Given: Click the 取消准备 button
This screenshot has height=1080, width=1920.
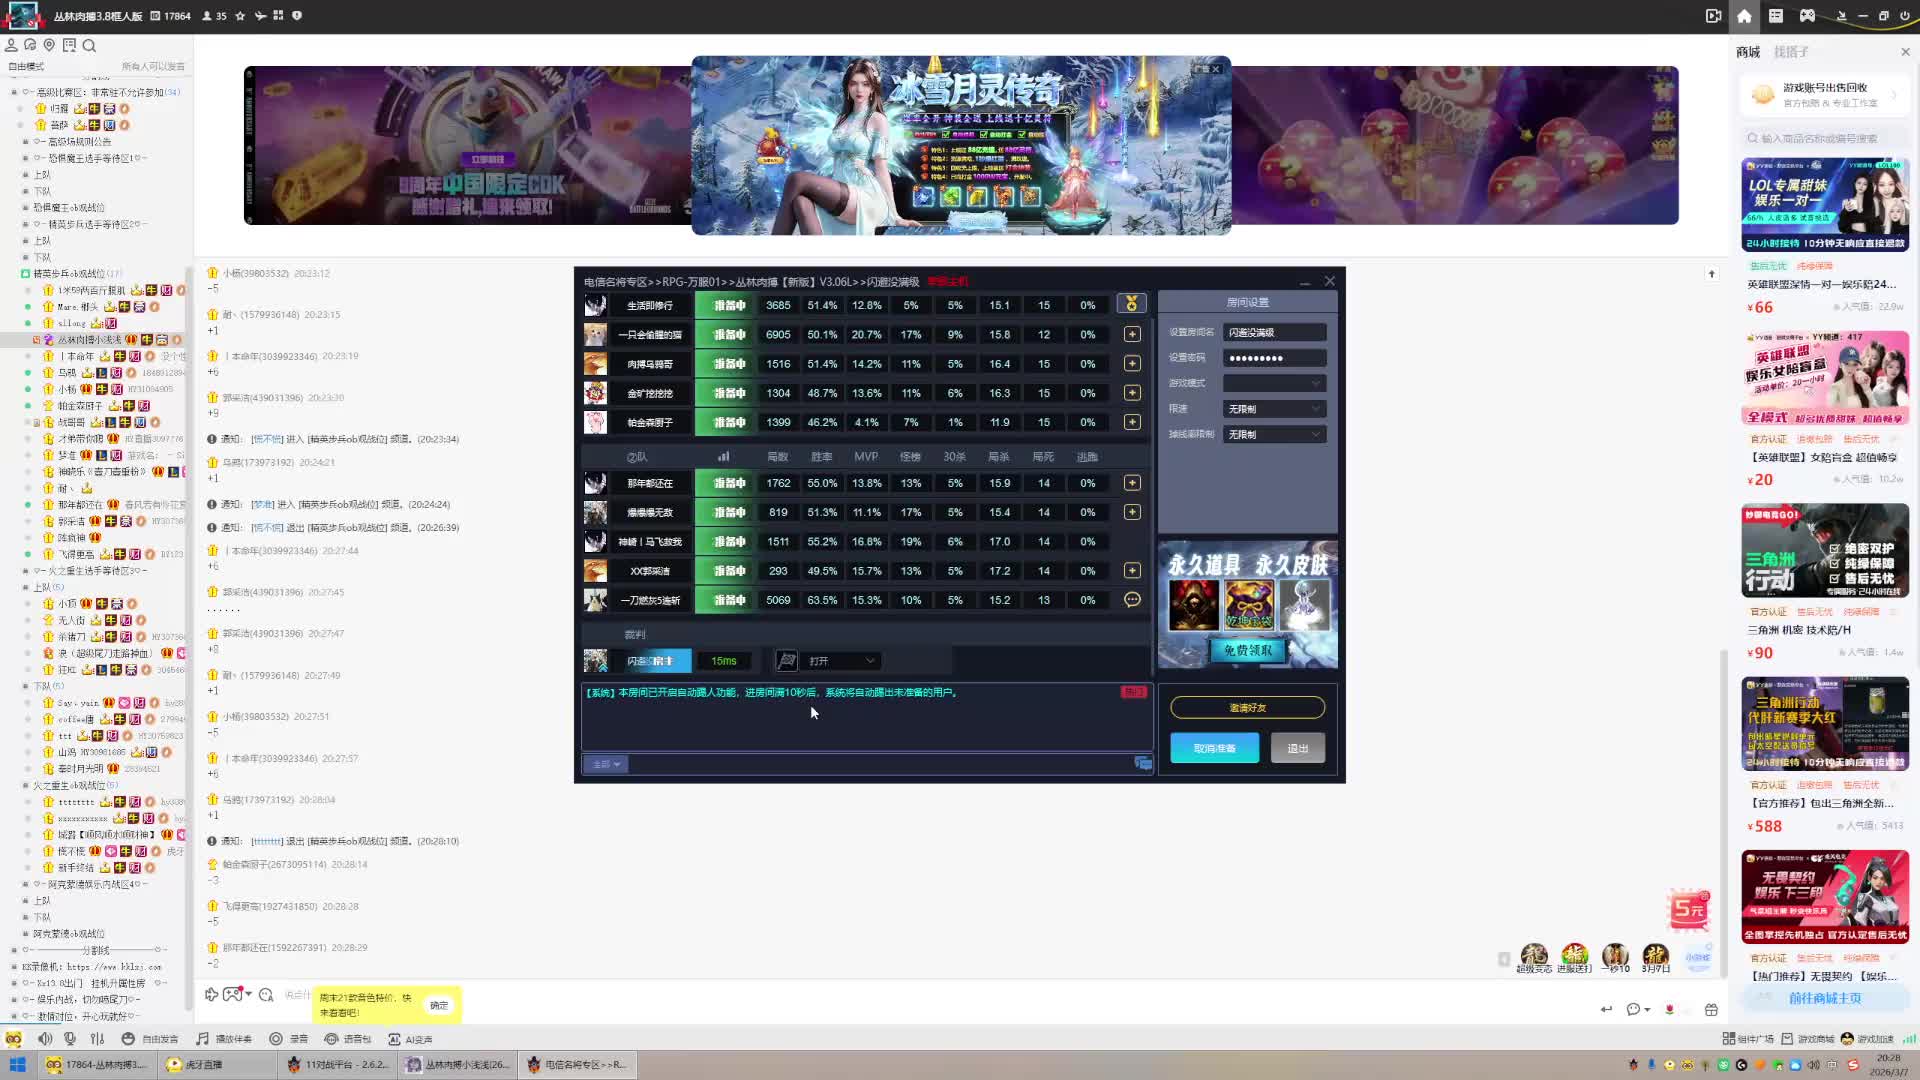Looking at the screenshot, I should [x=1214, y=748].
